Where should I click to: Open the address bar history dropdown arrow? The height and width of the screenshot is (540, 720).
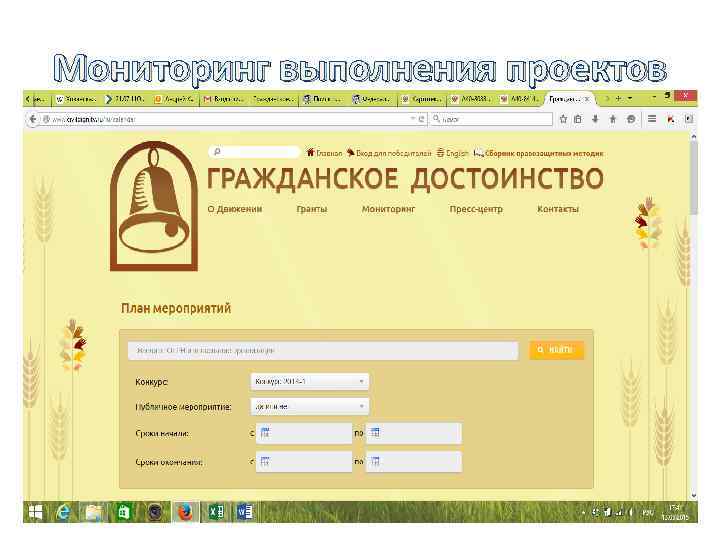pos(412,118)
